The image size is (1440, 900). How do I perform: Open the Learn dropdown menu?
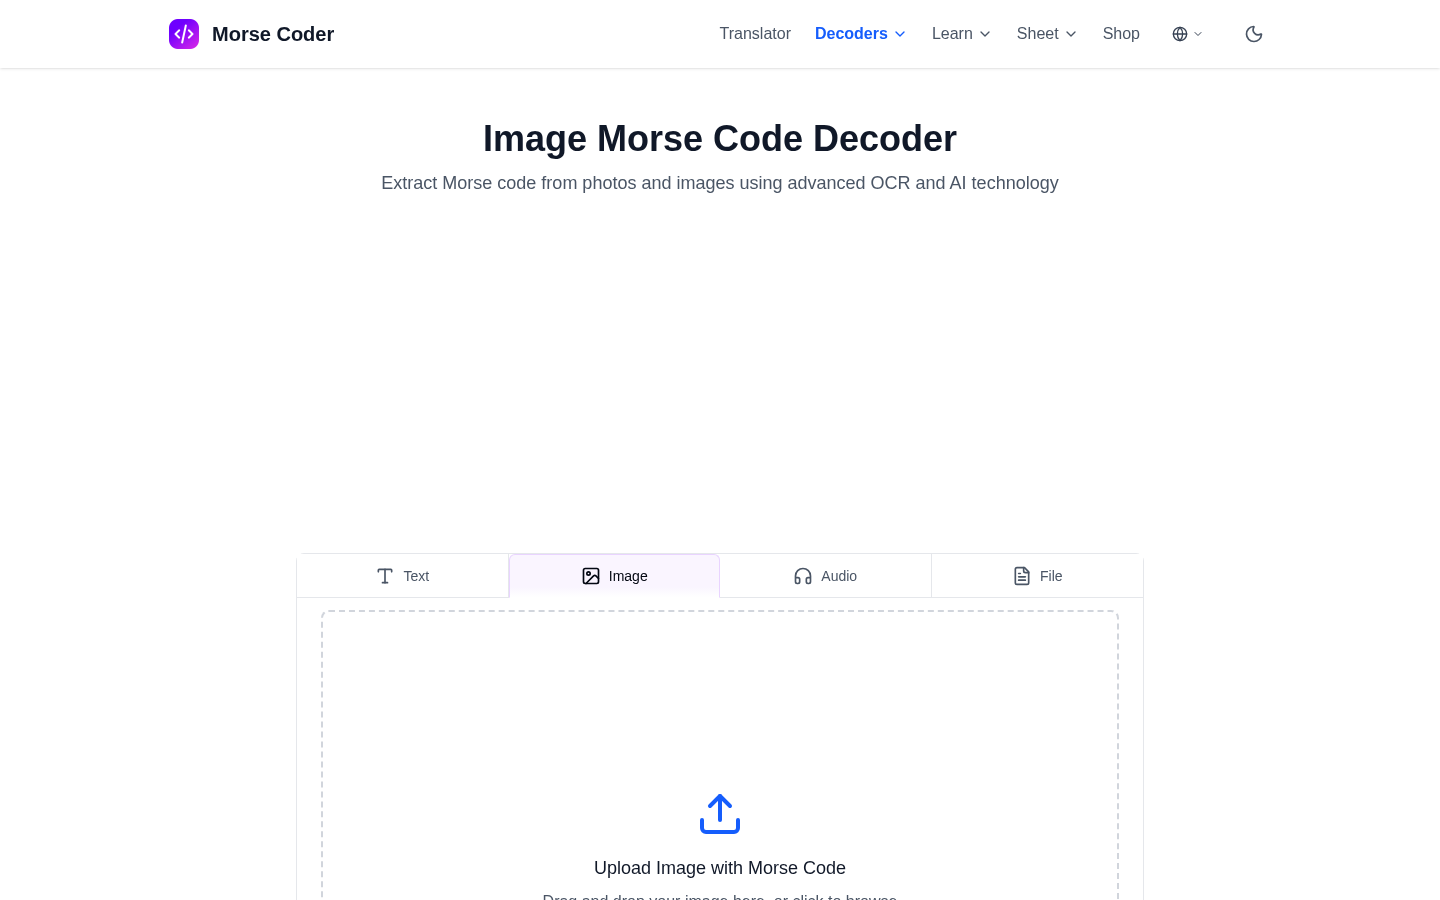click(x=961, y=34)
